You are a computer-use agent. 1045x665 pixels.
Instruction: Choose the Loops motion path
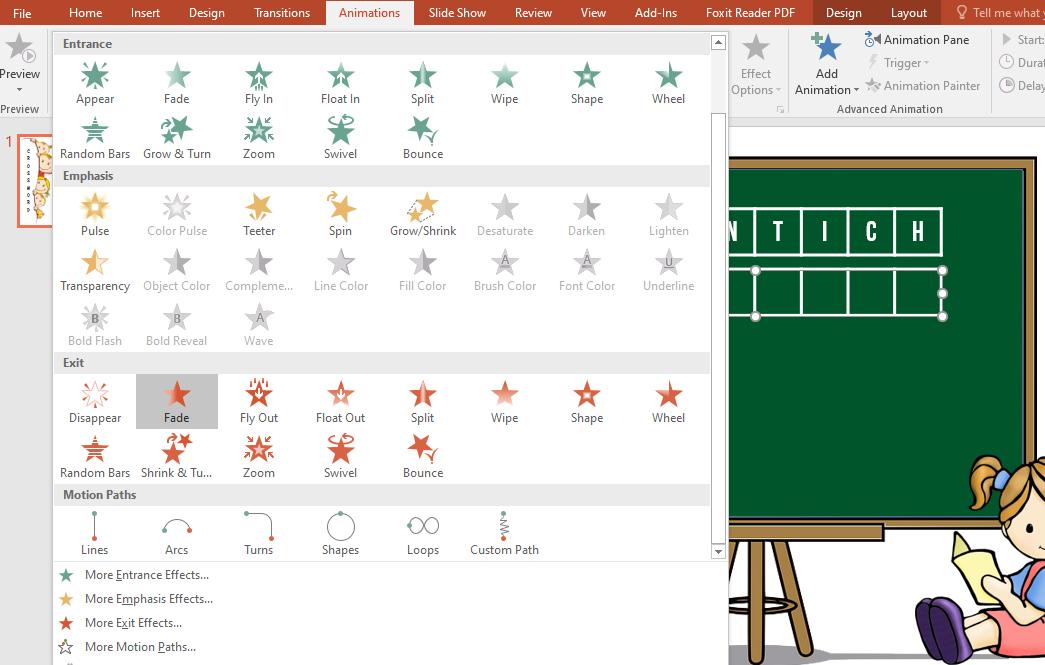coord(422,532)
